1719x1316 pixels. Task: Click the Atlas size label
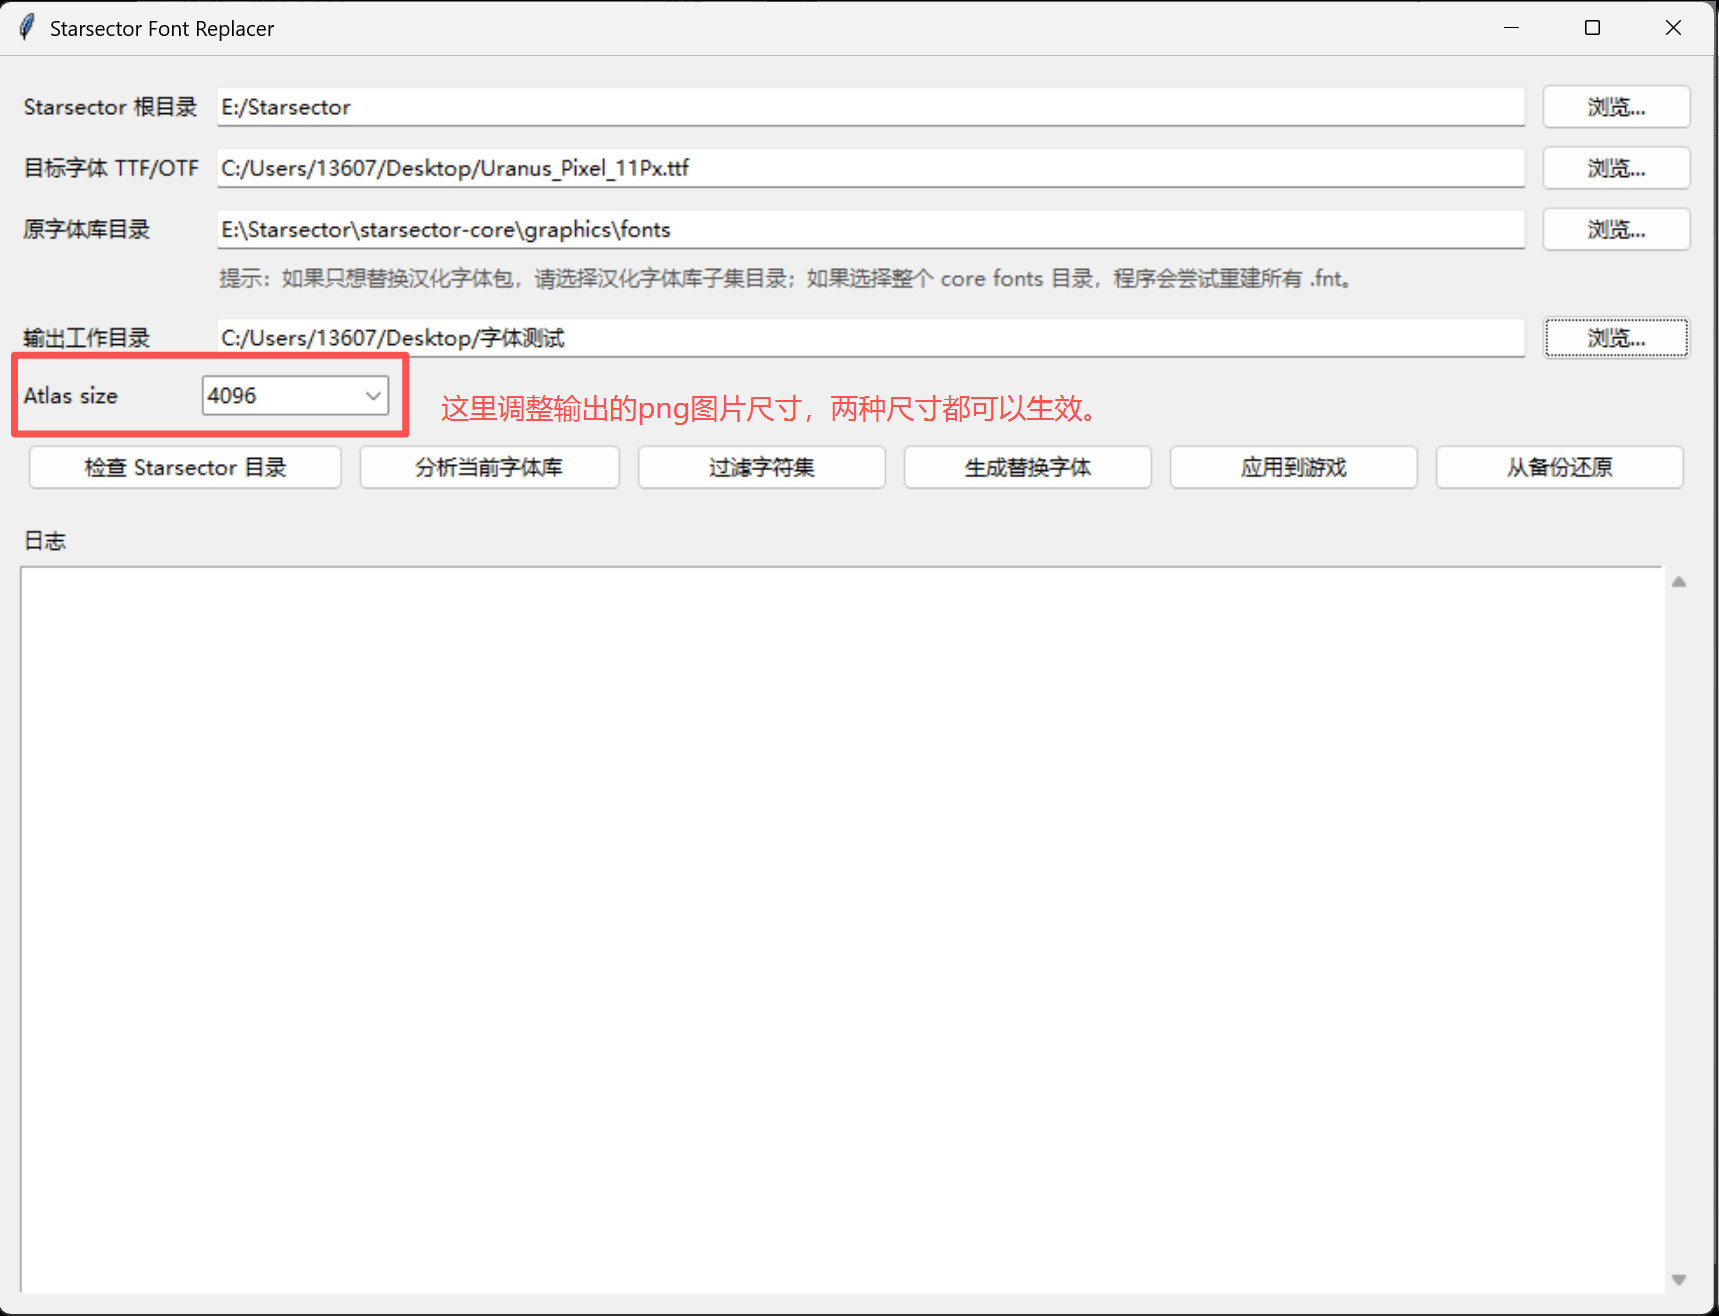pyautogui.click(x=71, y=396)
